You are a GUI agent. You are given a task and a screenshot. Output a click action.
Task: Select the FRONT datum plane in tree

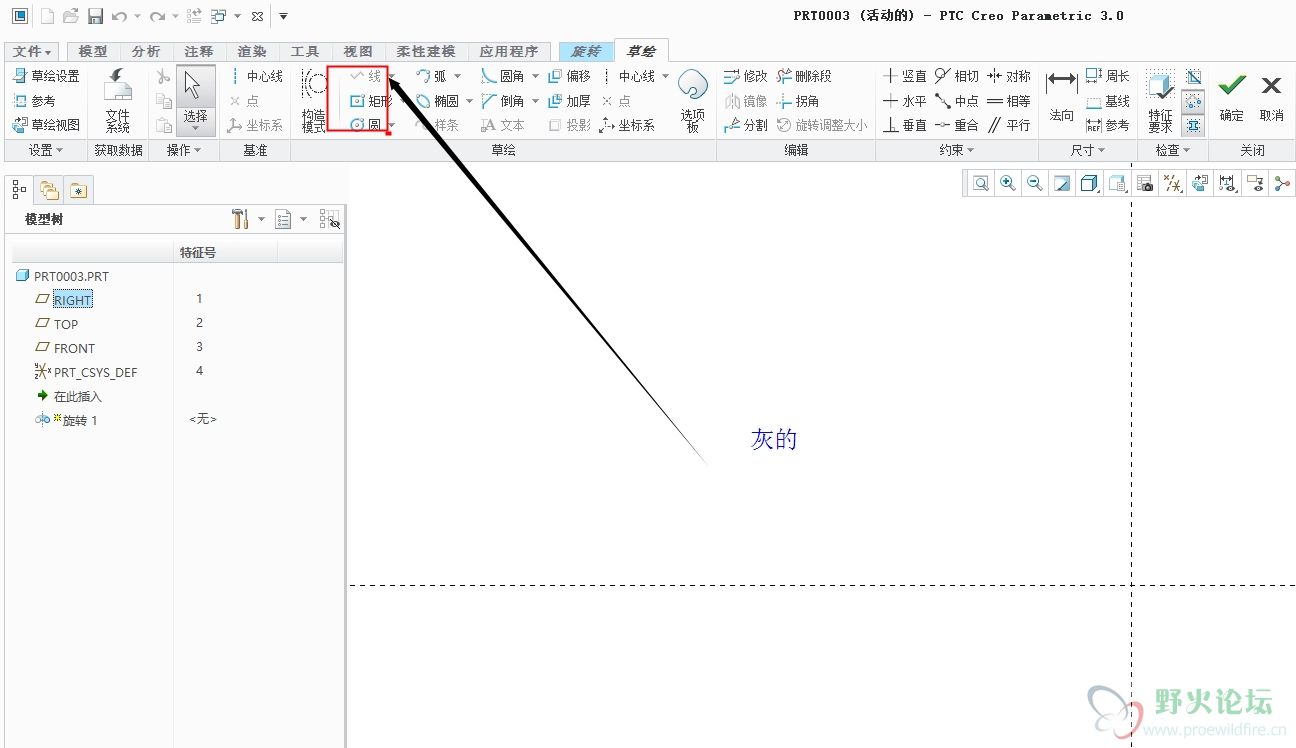pyautogui.click(x=74, y=348)
